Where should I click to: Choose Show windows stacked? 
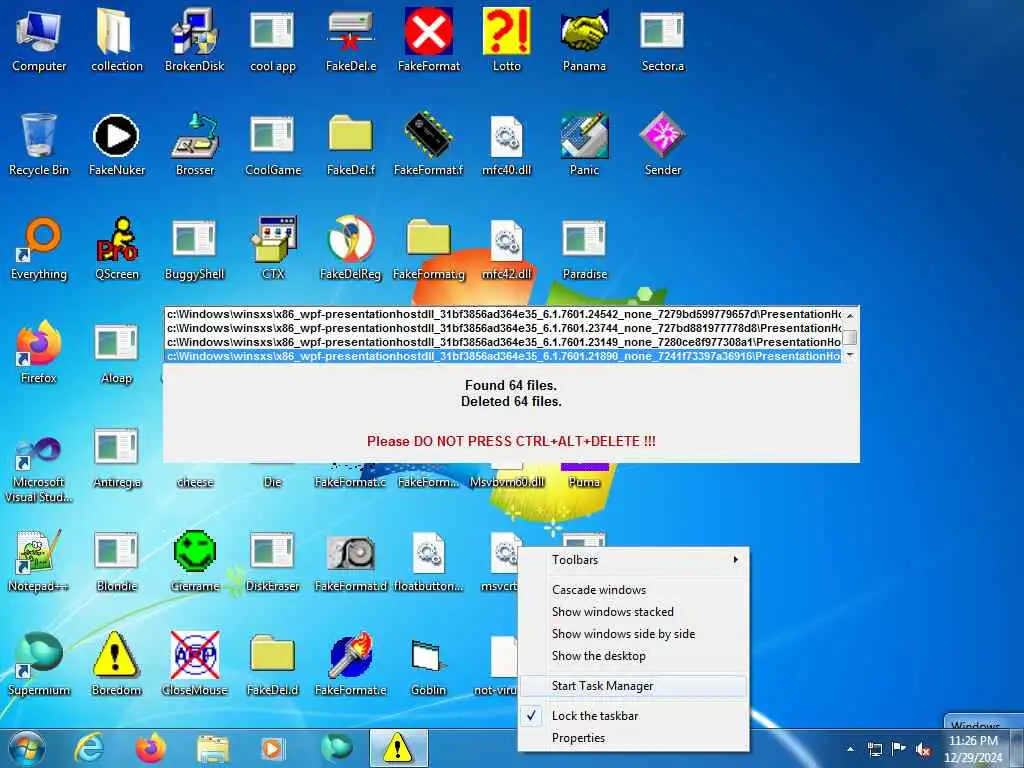[633, 612]
